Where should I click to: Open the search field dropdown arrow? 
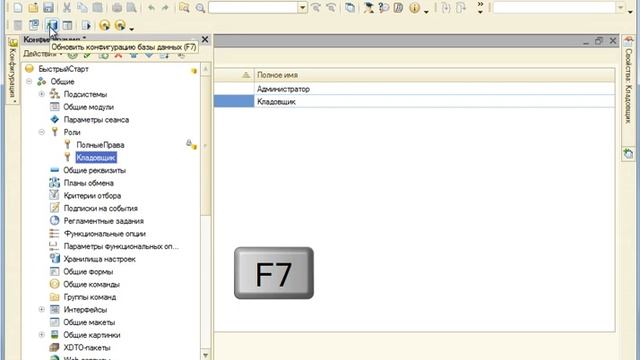pyautogui.click(x=302, y=7)
